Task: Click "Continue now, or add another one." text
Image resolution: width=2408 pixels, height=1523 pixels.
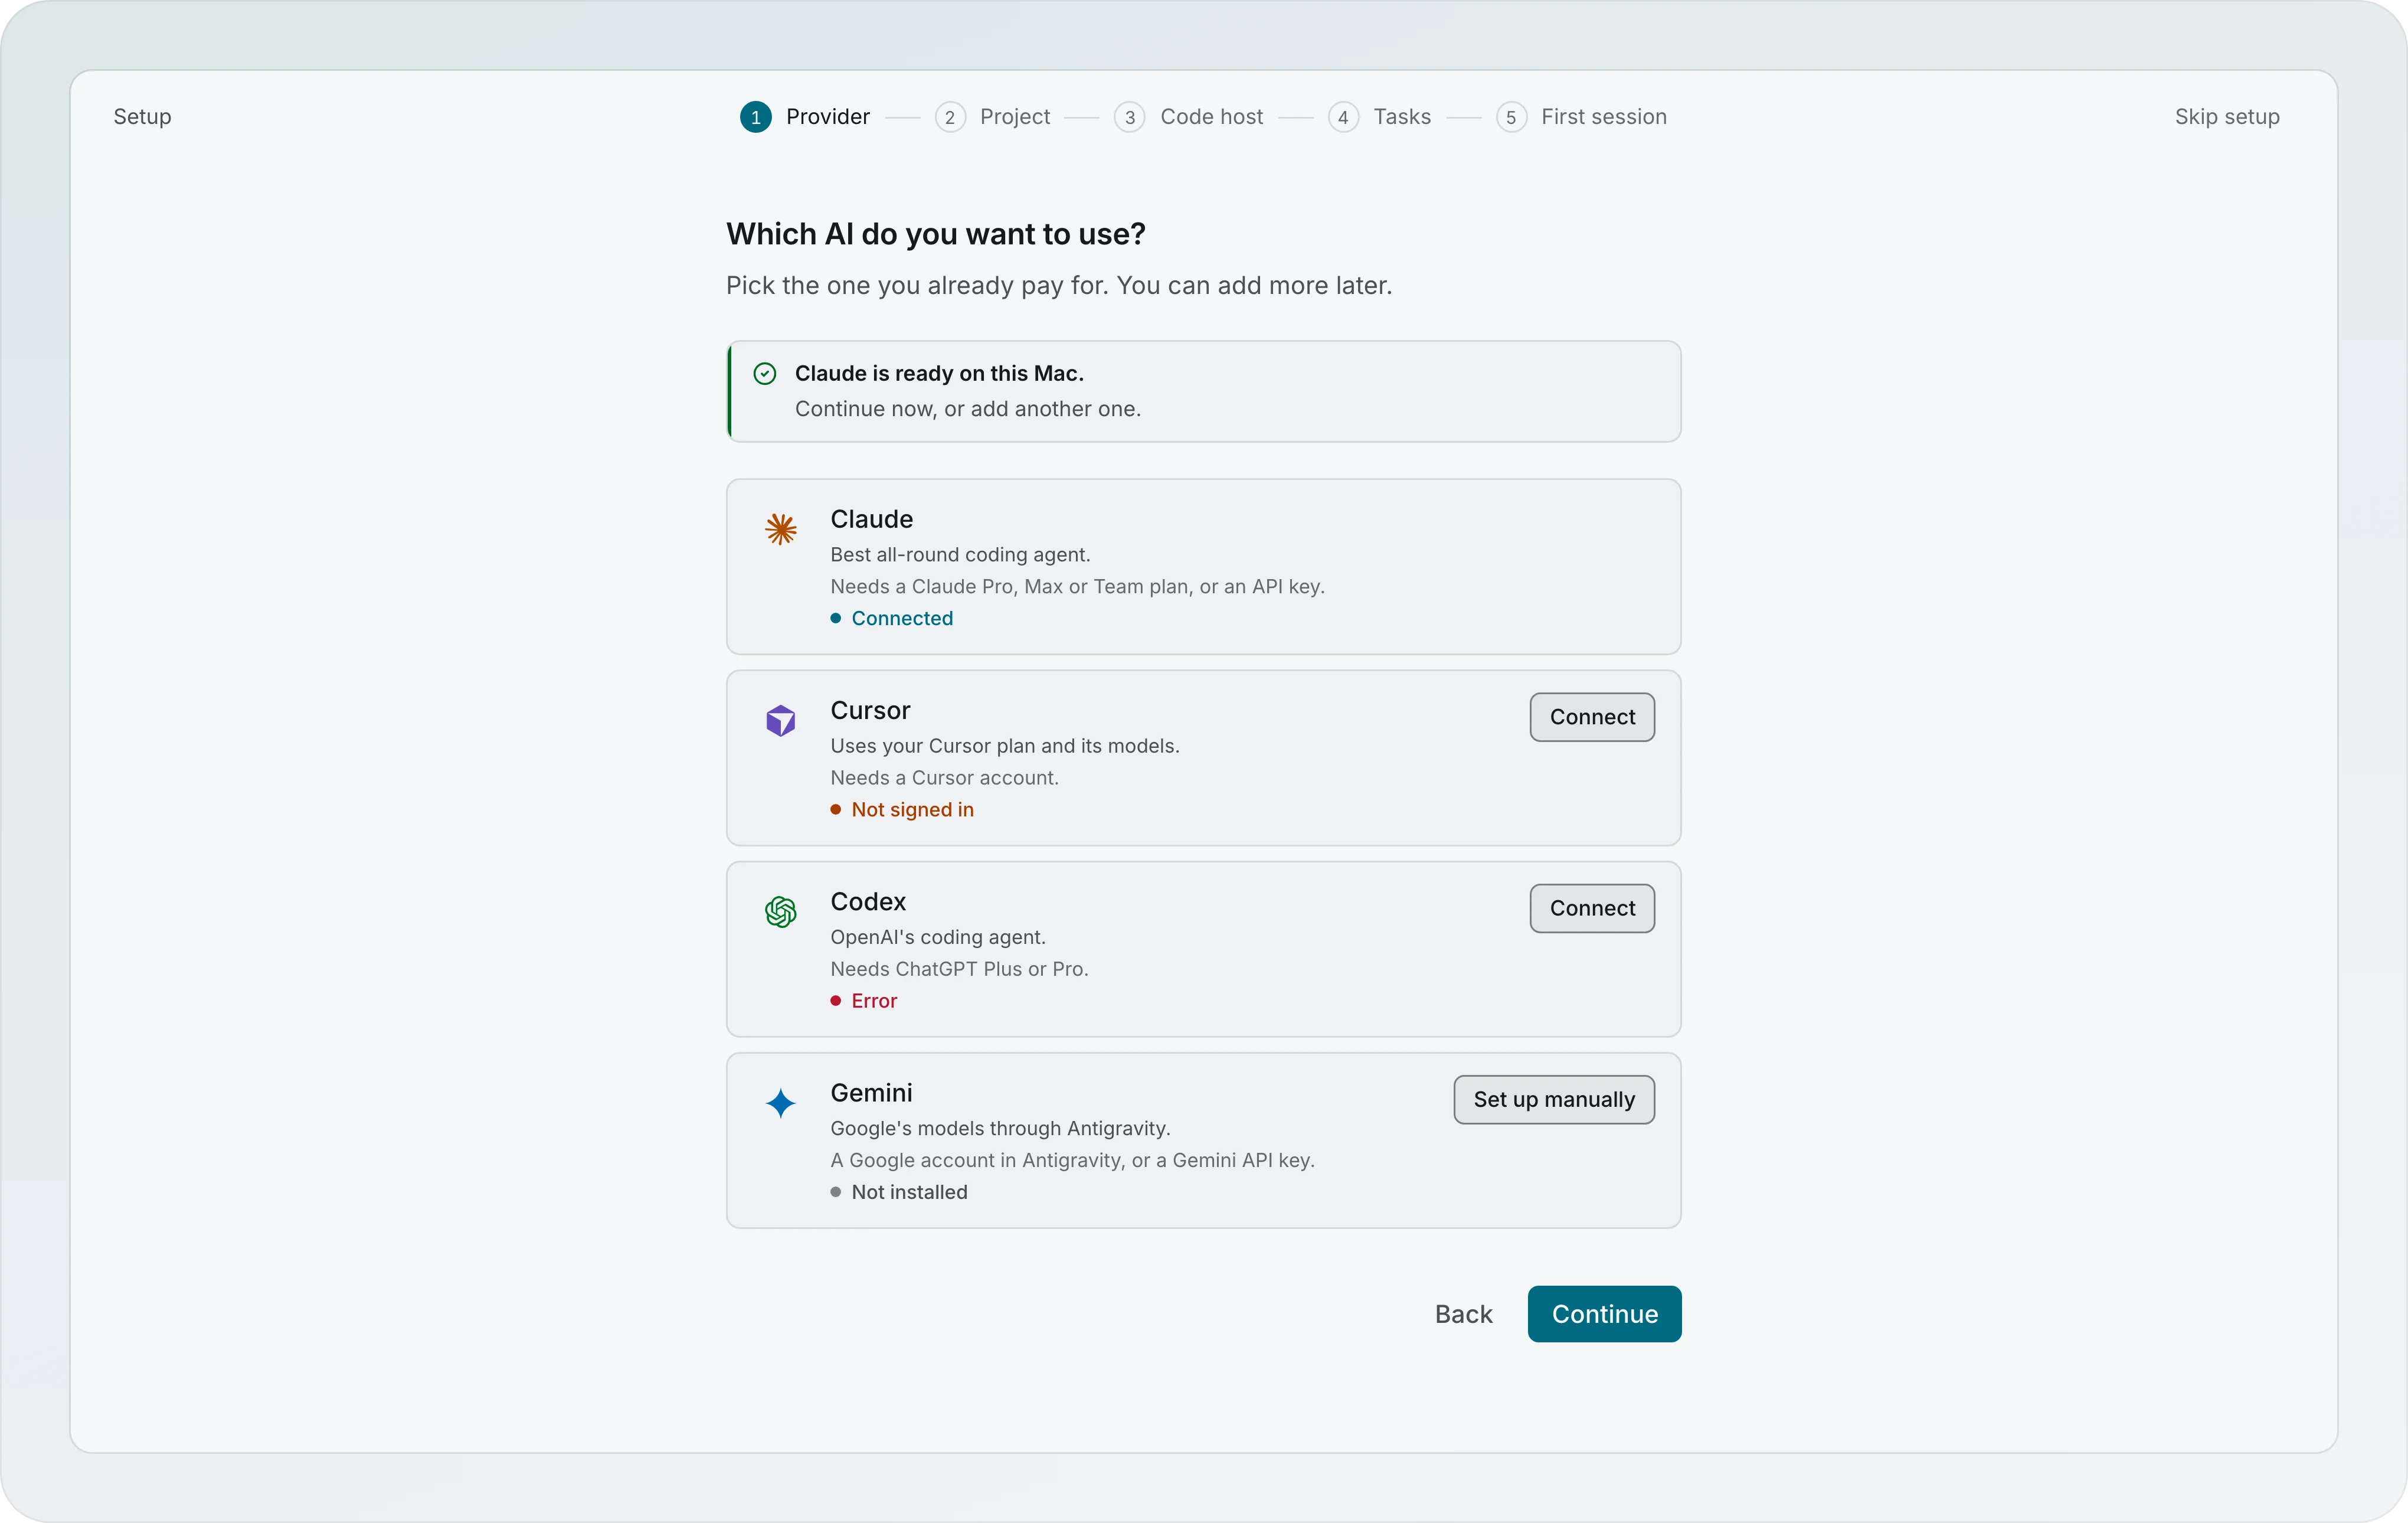Action: pyautogui.click(x=967, y=408)
